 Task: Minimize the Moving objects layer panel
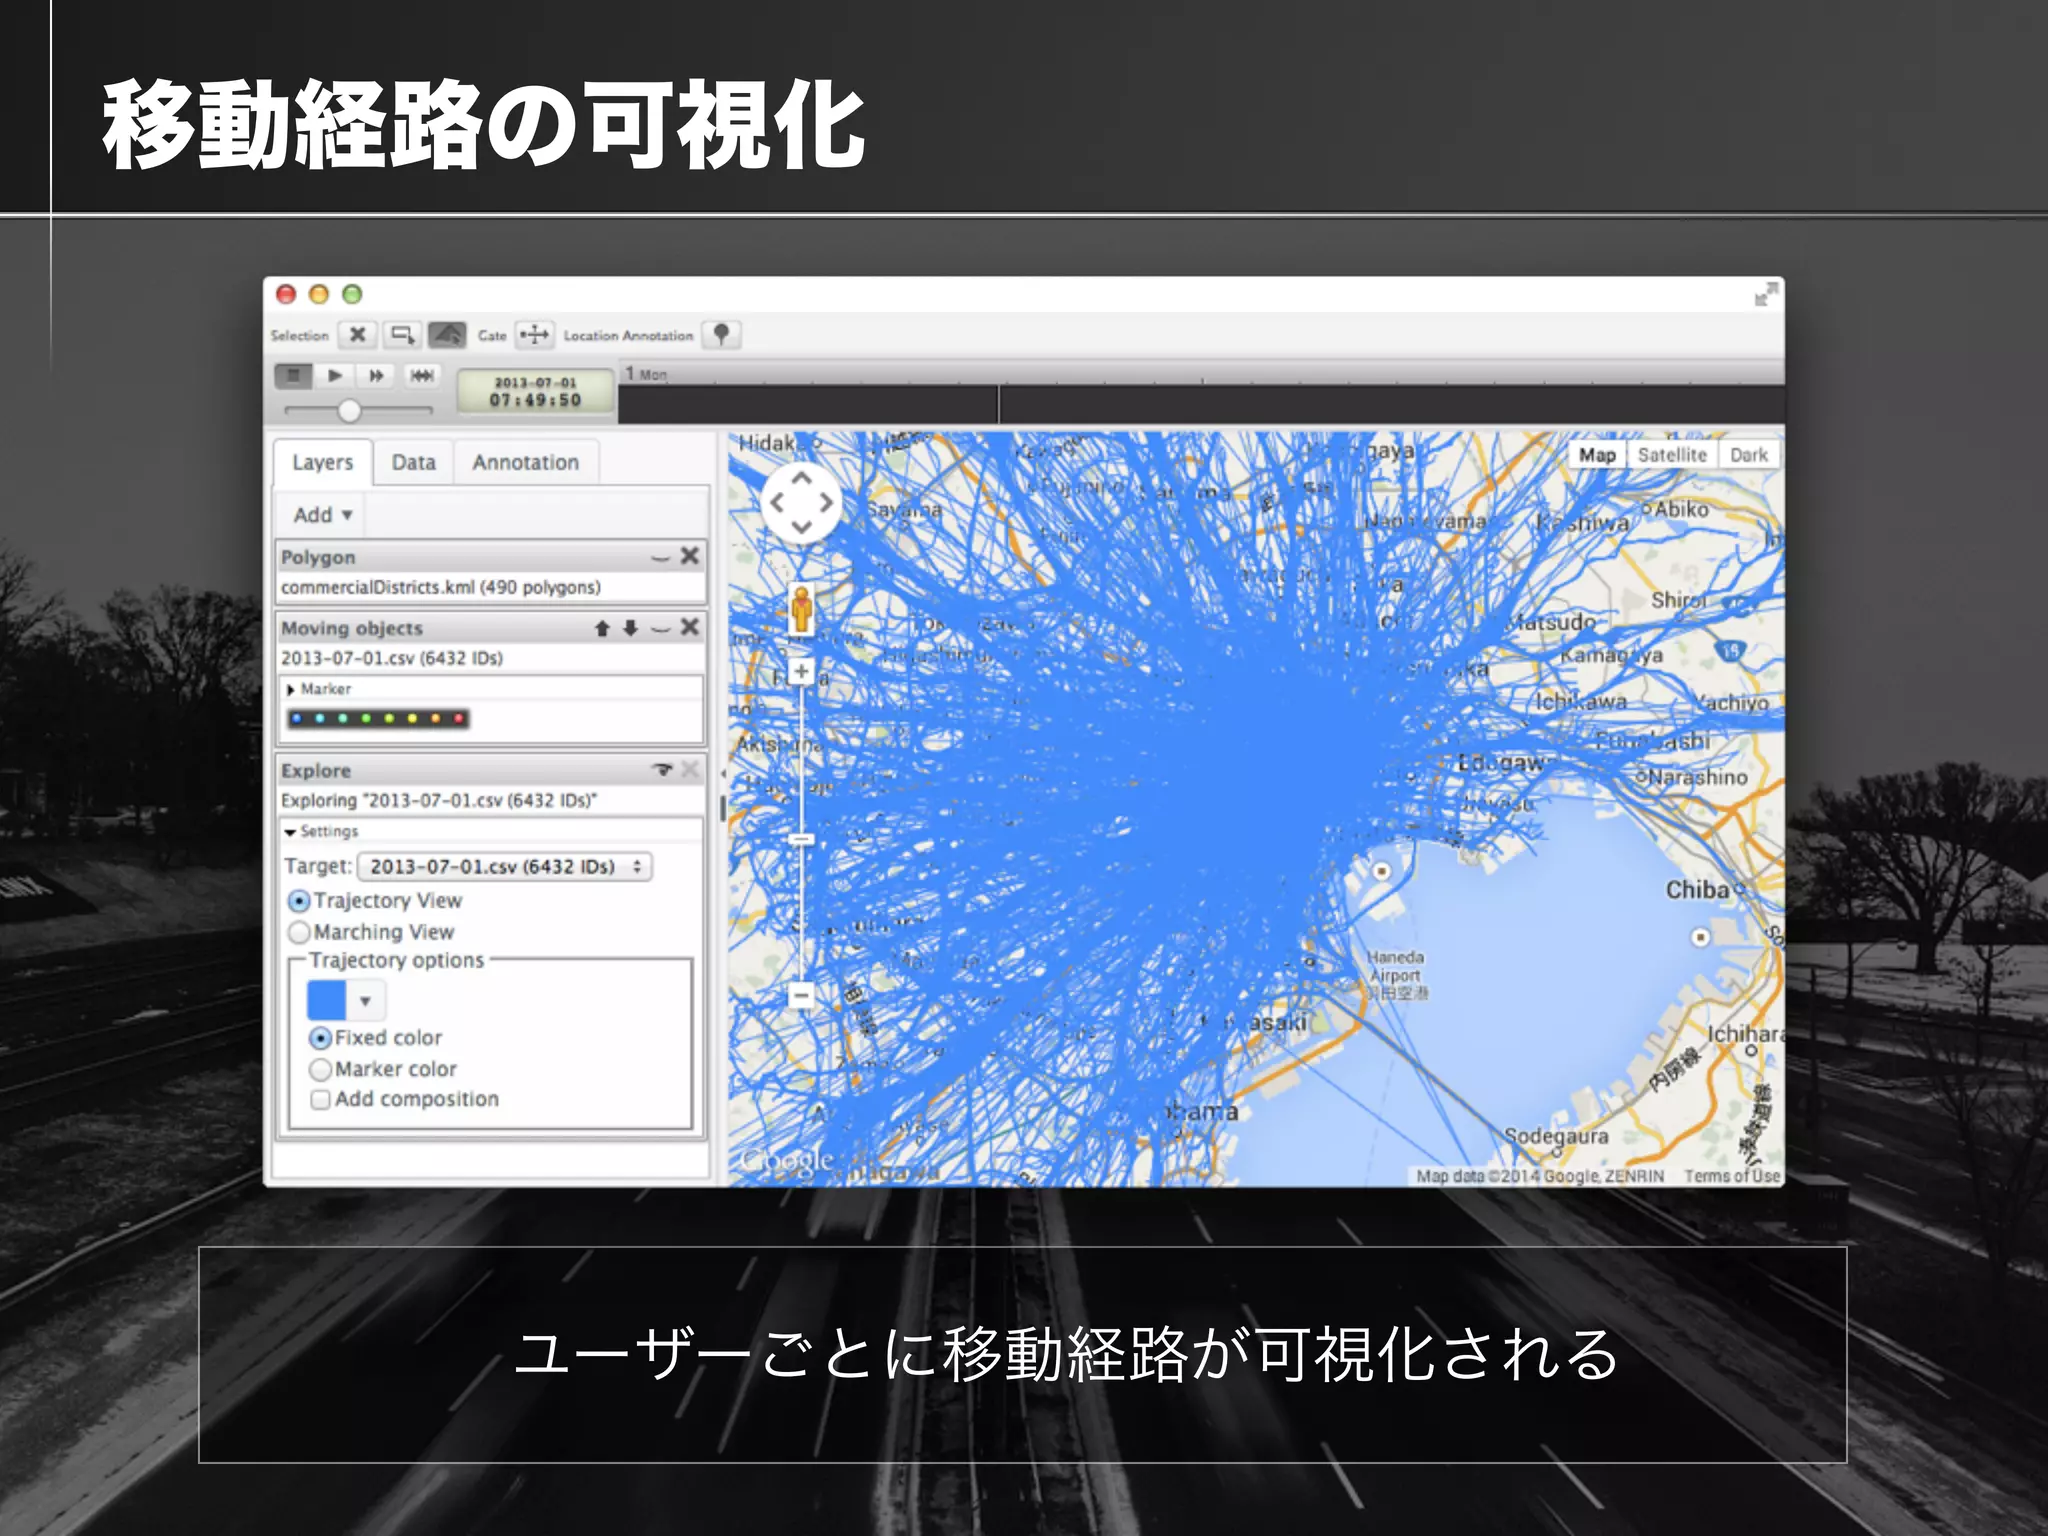660,629
